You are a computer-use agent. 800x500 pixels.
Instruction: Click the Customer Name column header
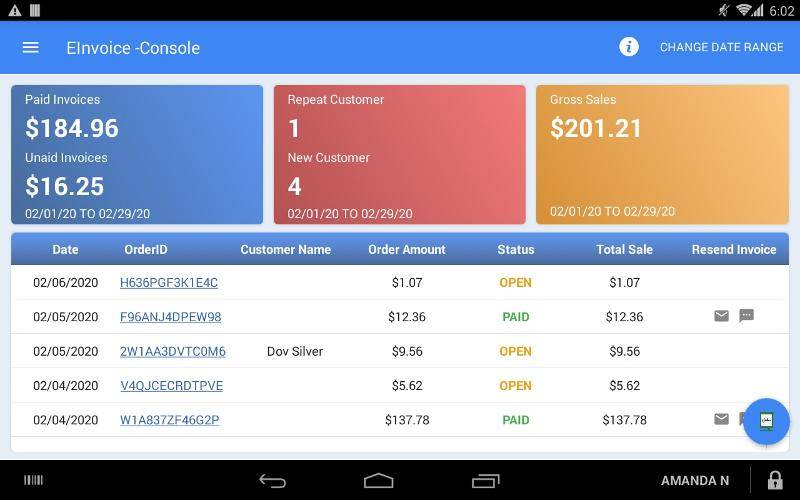coord(286,249)
